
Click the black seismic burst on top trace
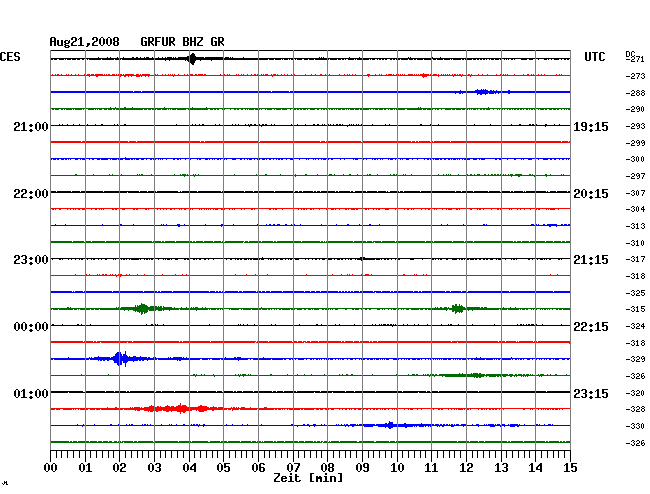(x=192, y=59)
